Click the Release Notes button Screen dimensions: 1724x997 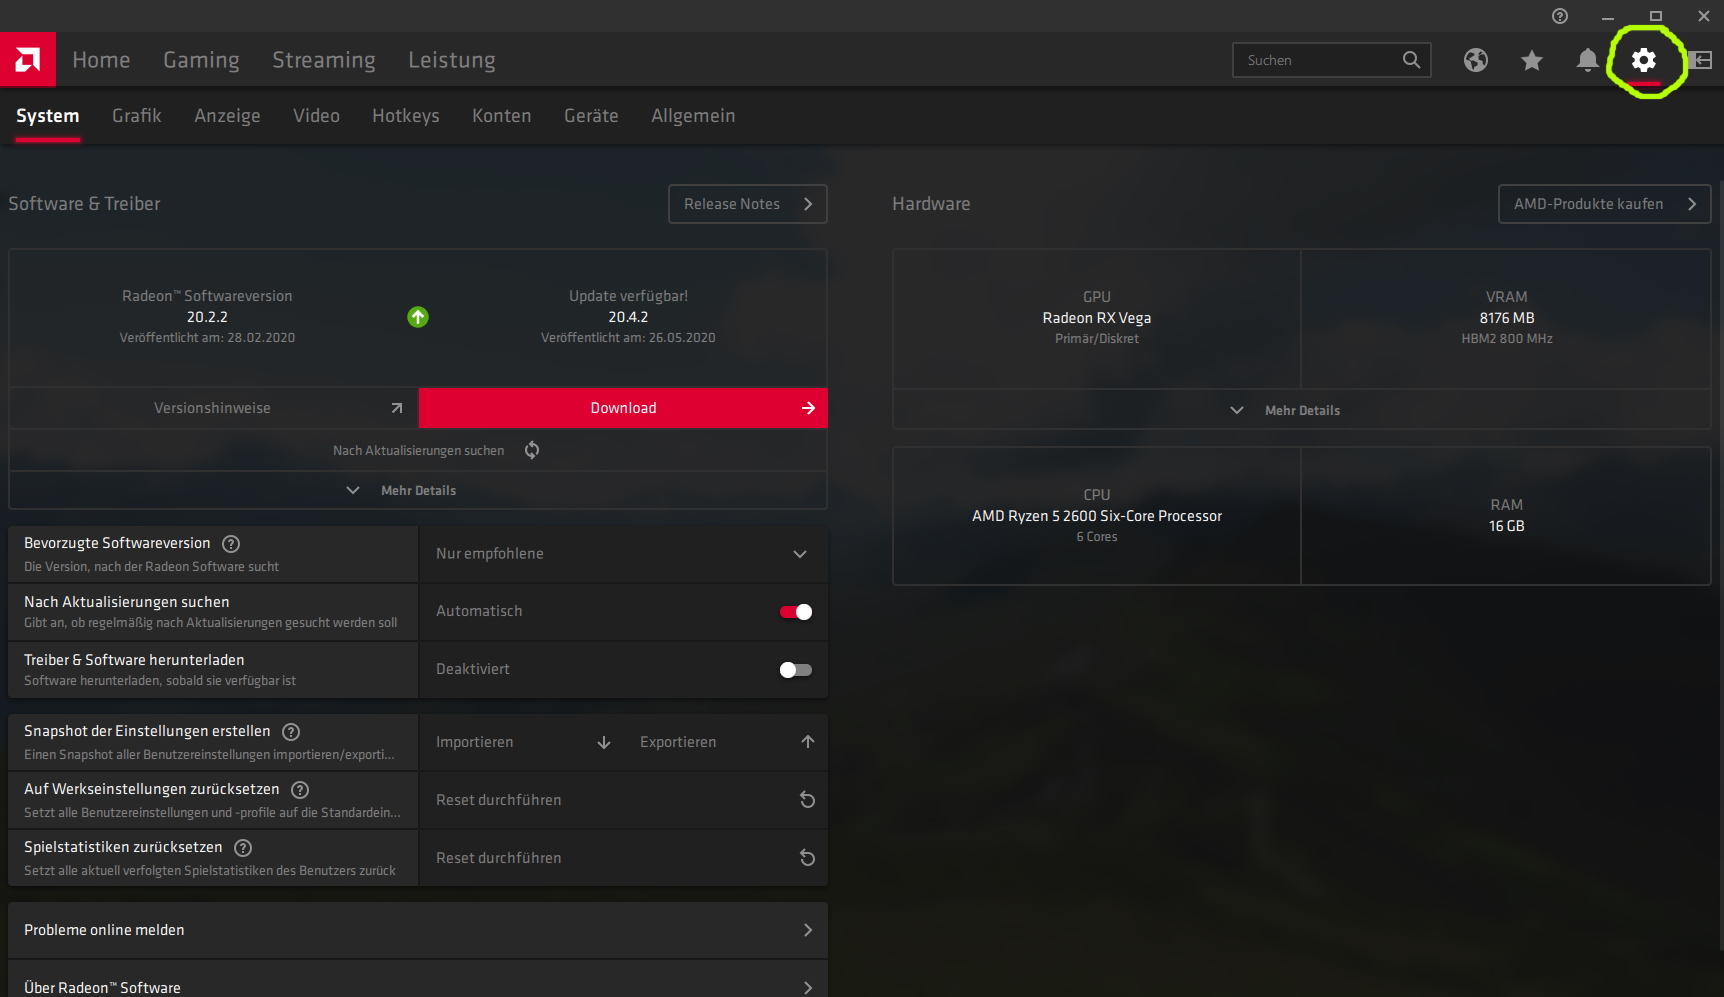(748, 204)
